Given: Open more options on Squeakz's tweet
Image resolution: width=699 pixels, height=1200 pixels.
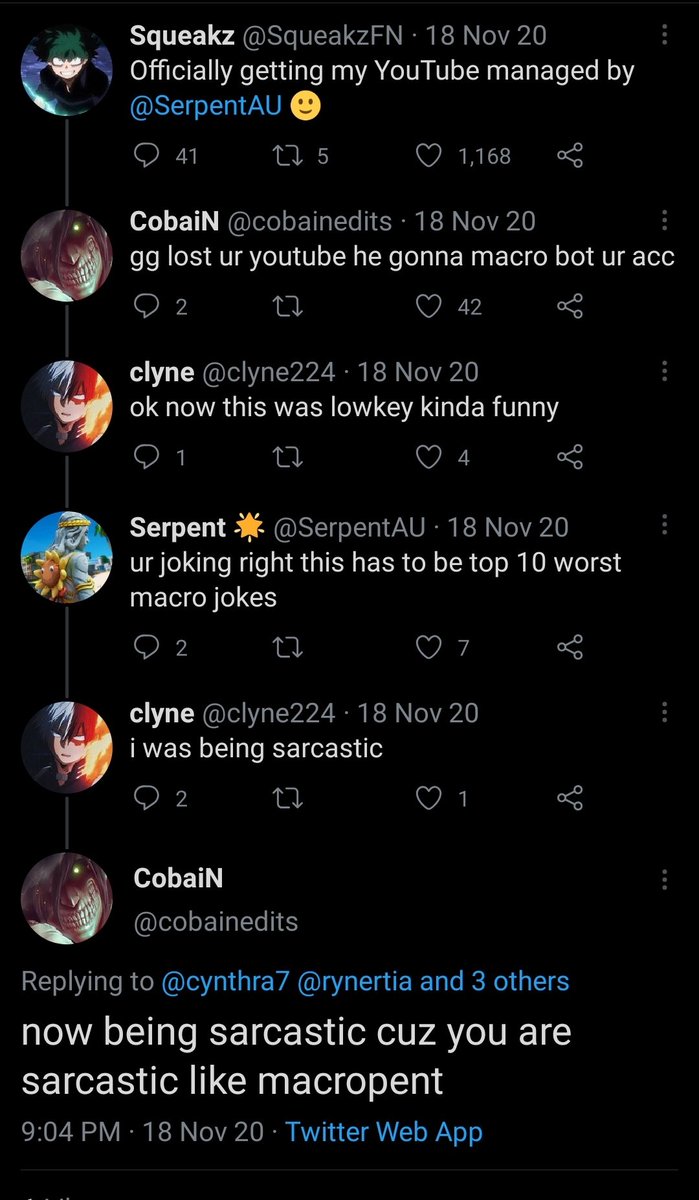Looking at the screenshot, I should [x=665, y=37].
